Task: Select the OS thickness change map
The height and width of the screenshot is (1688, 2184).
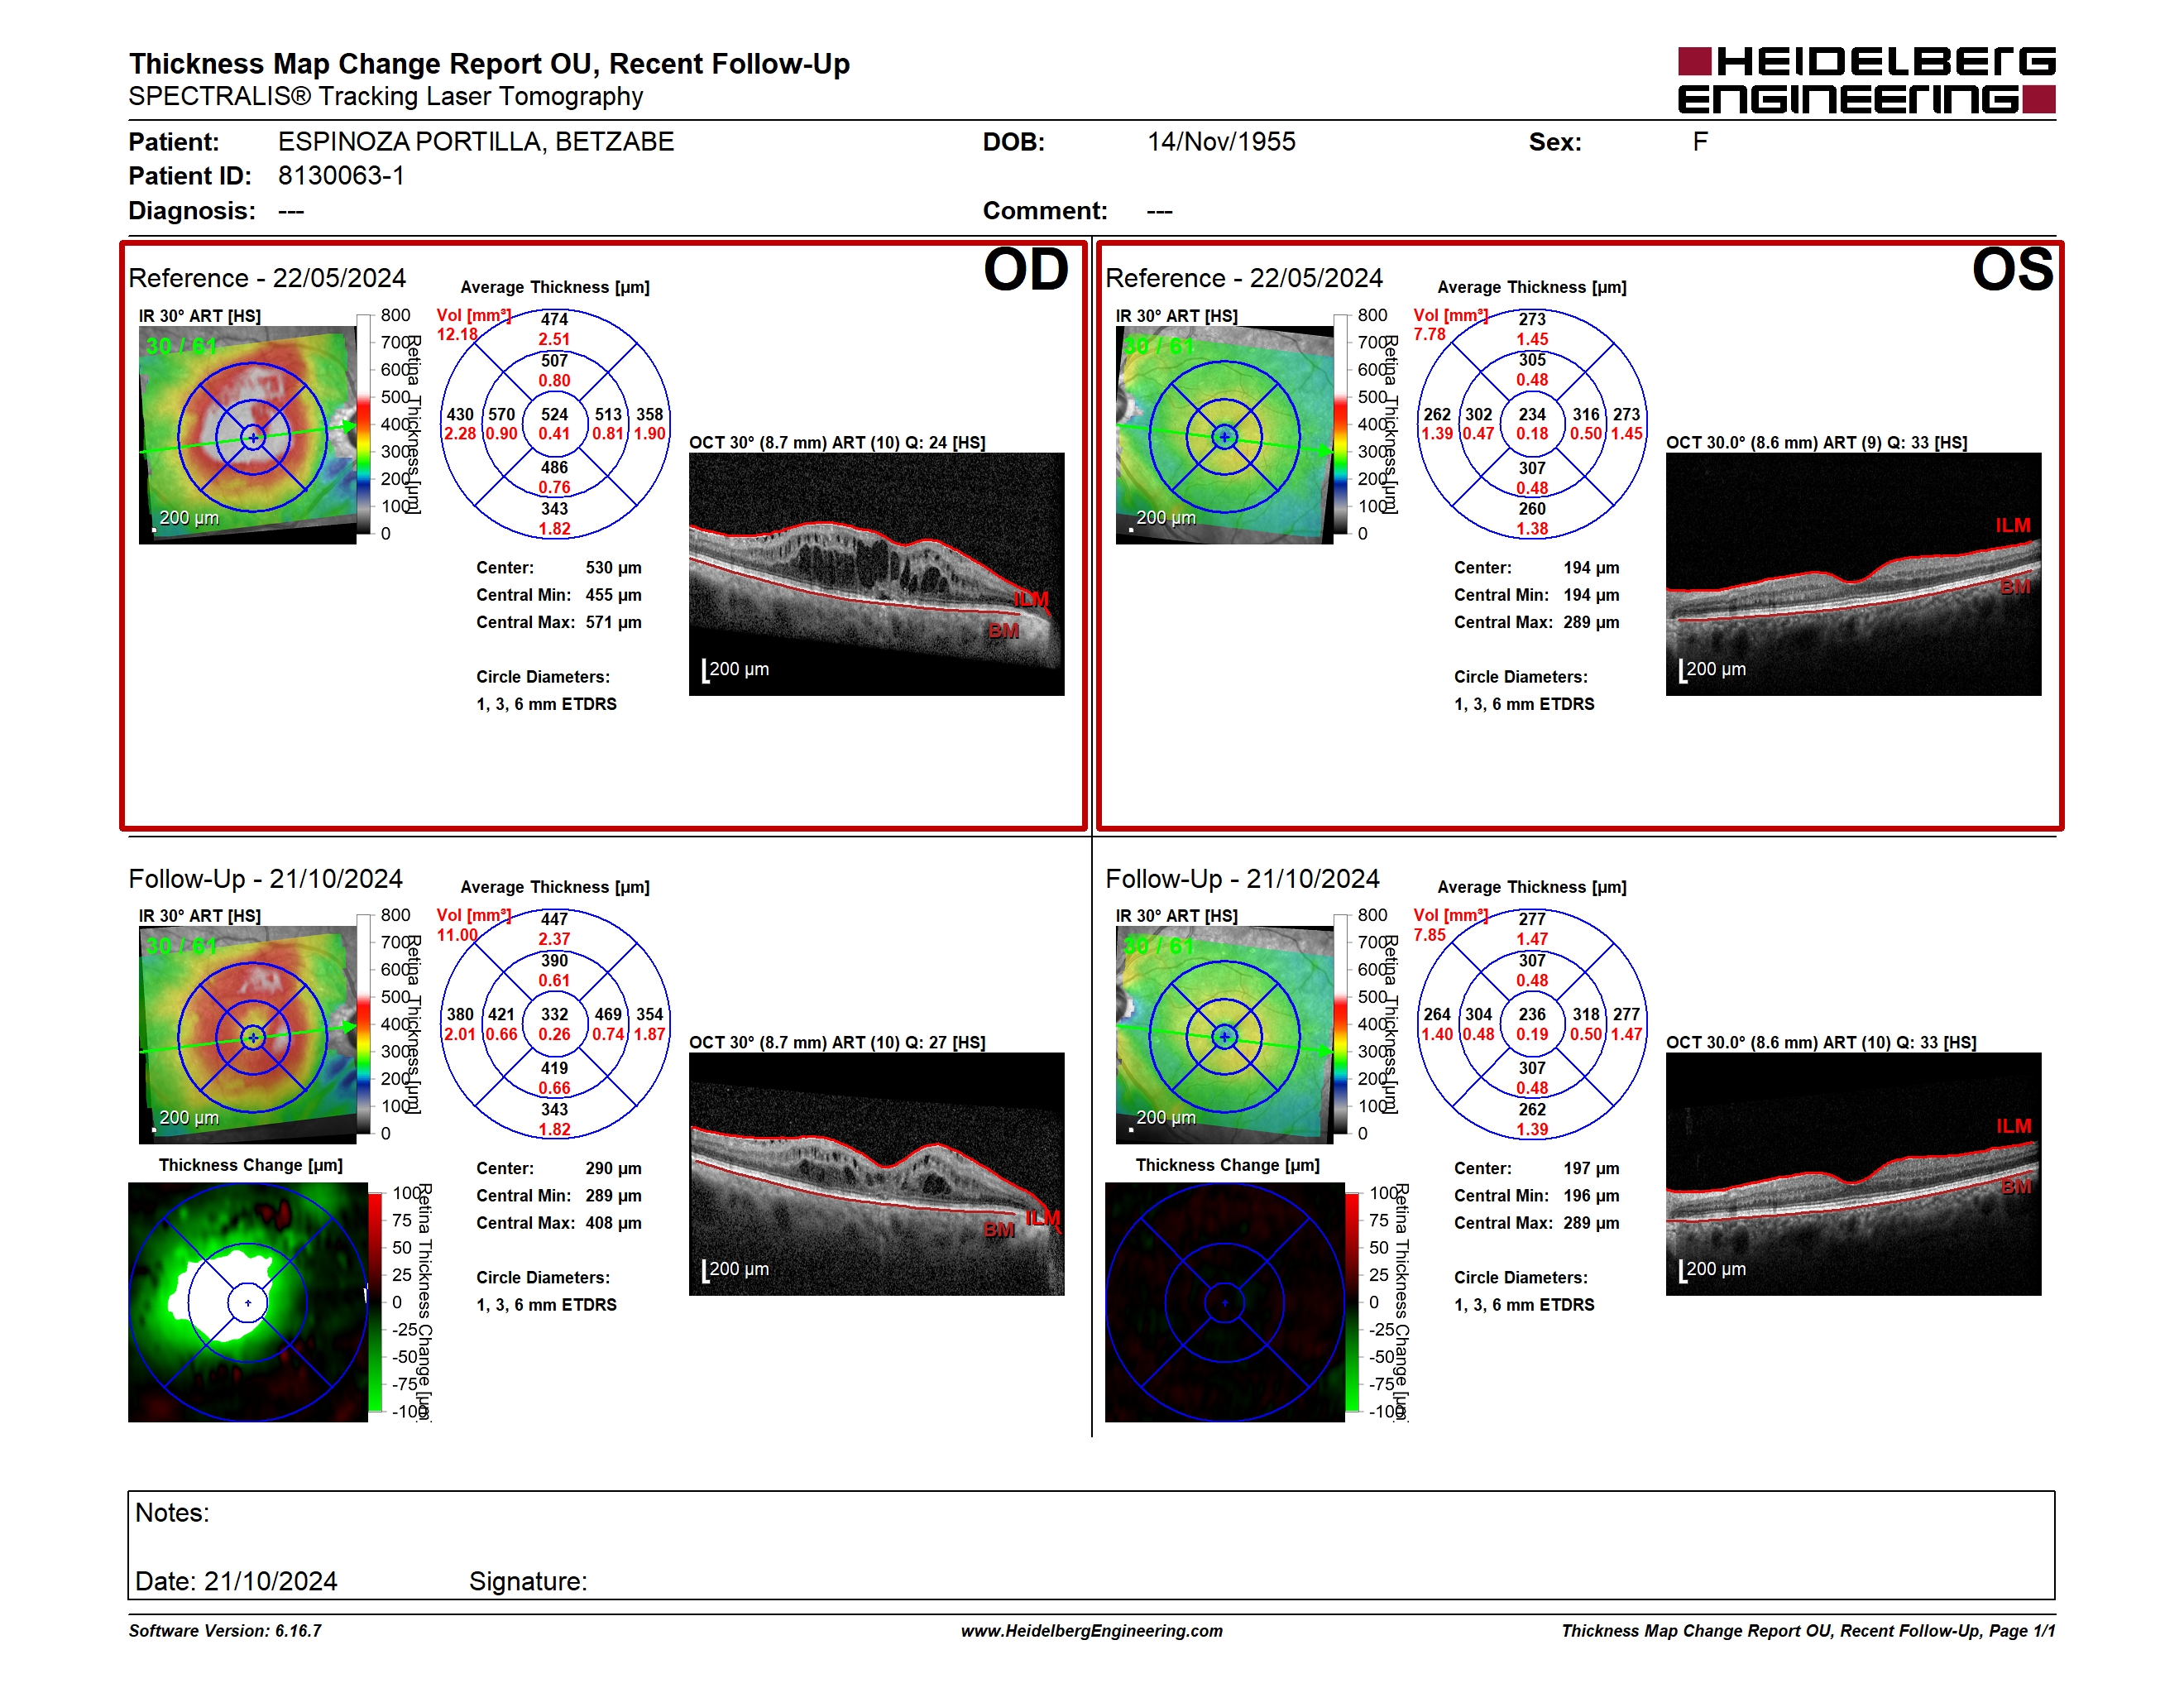Action: coord(1225,1302)
